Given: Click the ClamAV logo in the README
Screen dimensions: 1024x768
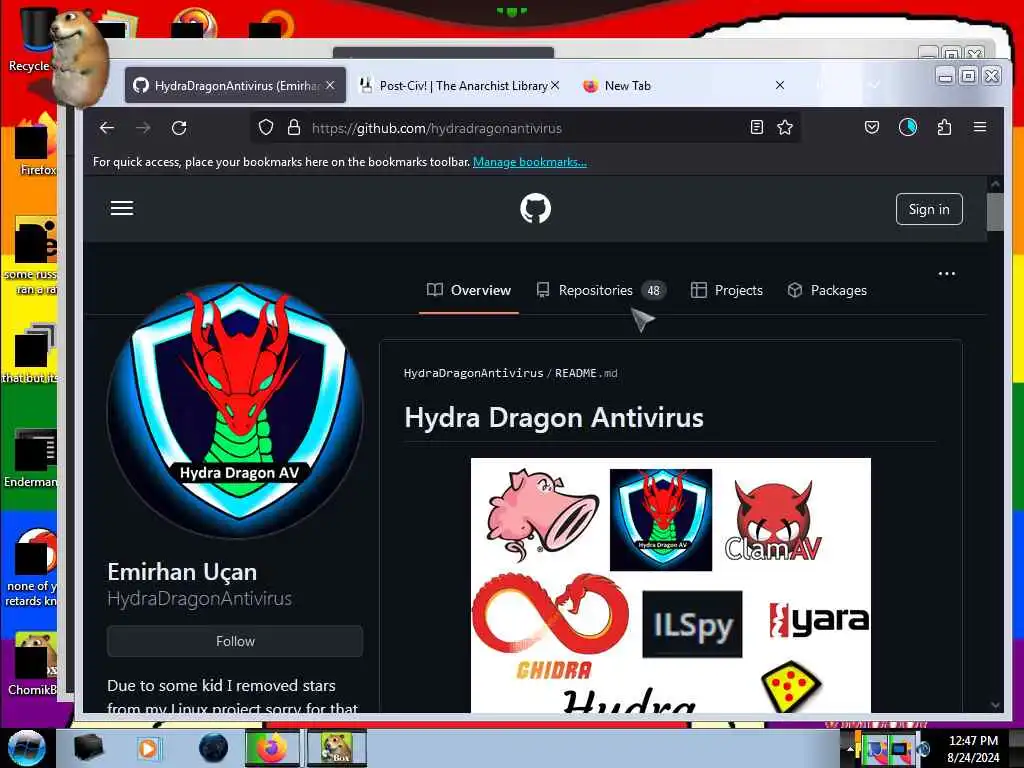Looking at the screenshot, I should coord(774,520).
